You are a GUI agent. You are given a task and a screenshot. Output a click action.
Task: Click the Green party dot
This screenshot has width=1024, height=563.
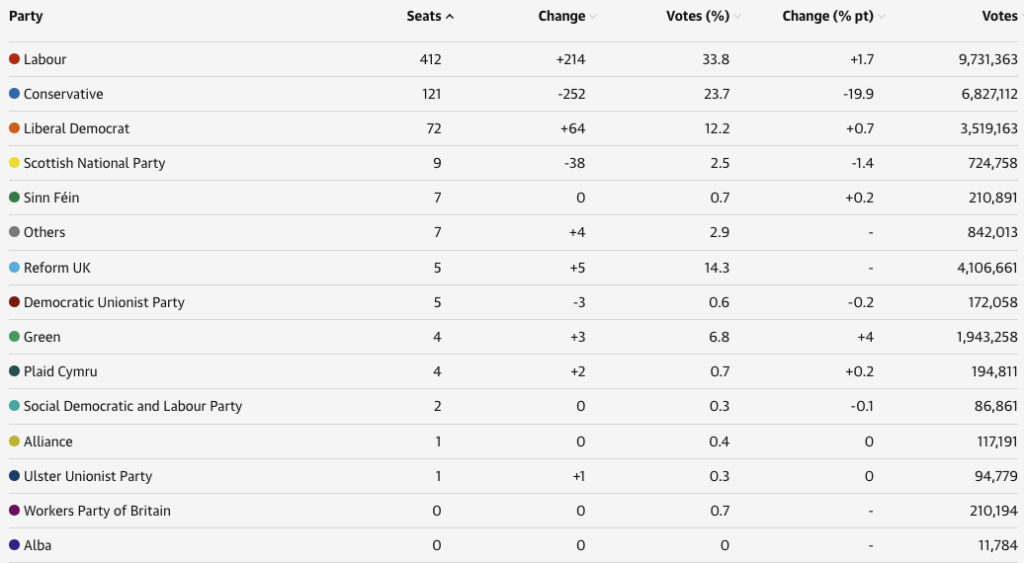[14, 337]
